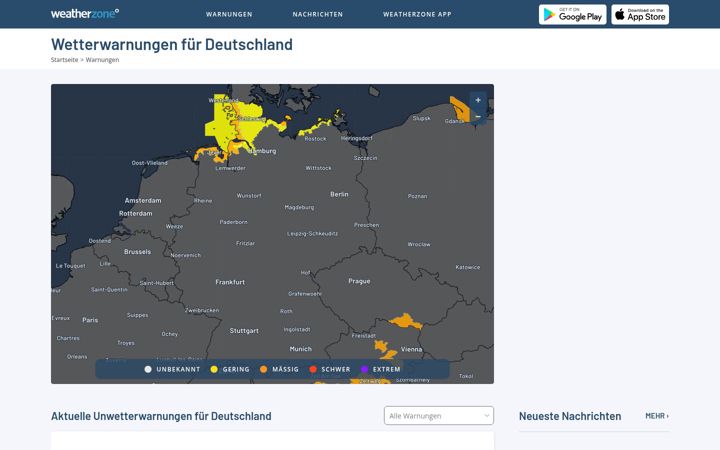
Task: Click the Unbekannt white legend dot
Action: coord(148,369)
